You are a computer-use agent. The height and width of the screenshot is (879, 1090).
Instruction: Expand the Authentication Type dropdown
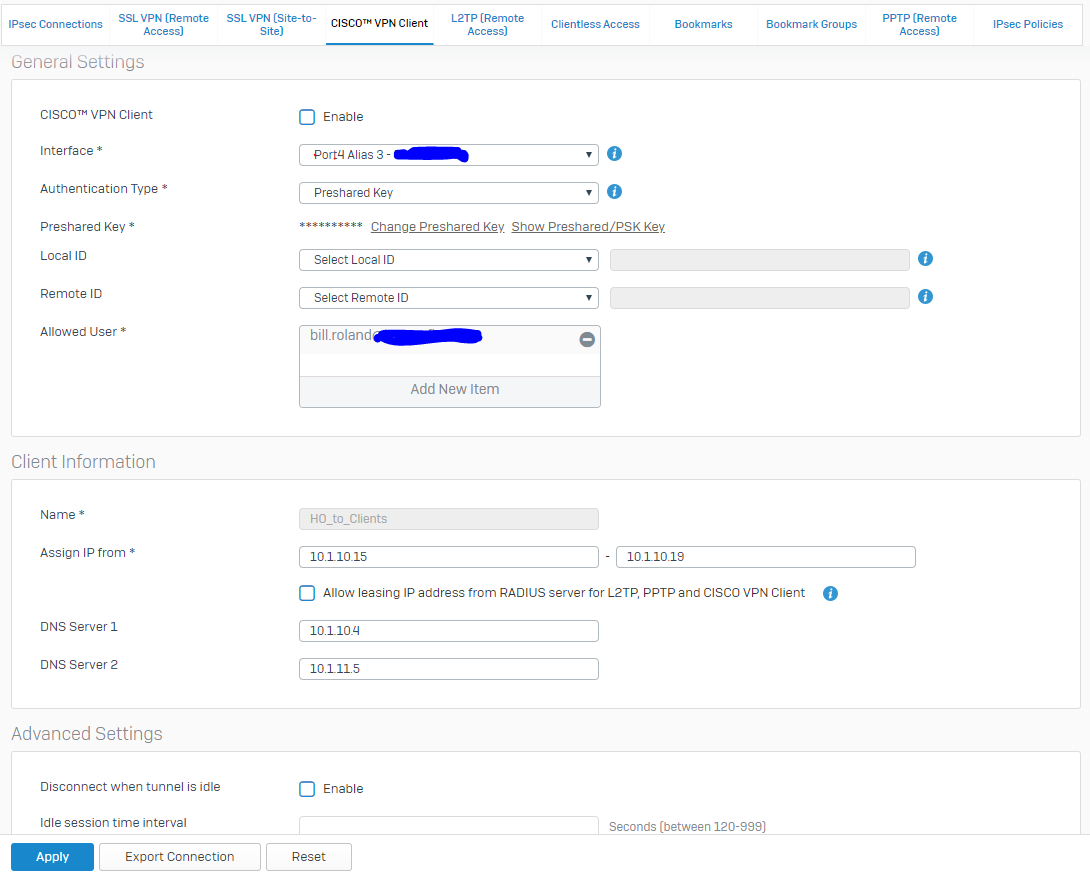pyautogui.click(x=448, y=193)
